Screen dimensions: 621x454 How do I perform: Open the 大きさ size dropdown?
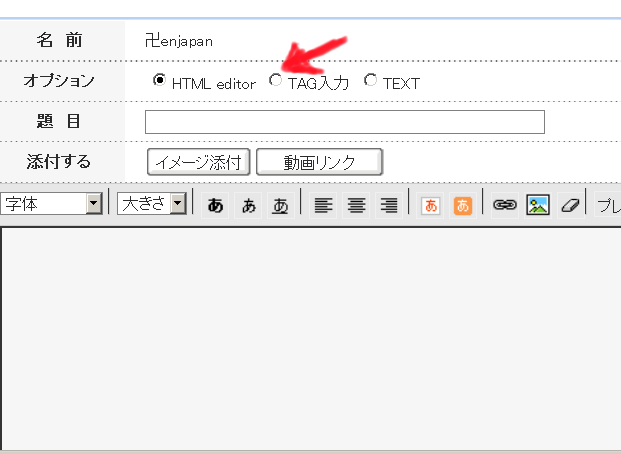pos(152,204)
